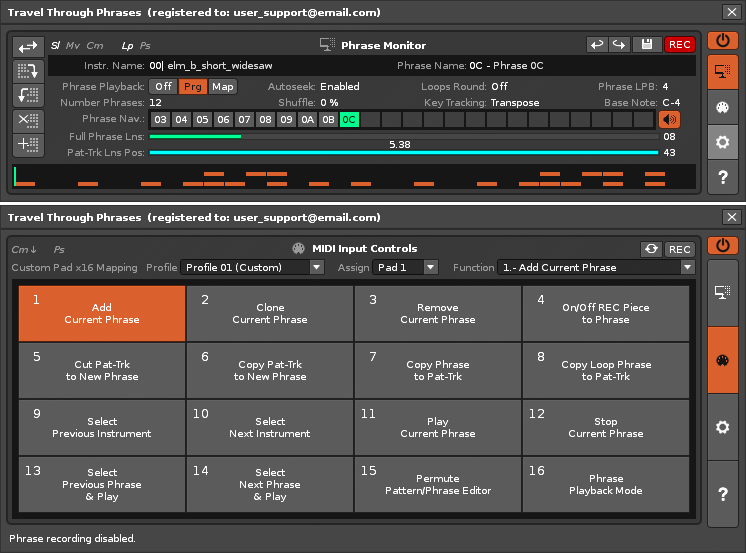The height and width of the screenshot is (553, 746).
Task: Click the redo arrow in Phrase Monitor
Action: [x=619, y=45]
